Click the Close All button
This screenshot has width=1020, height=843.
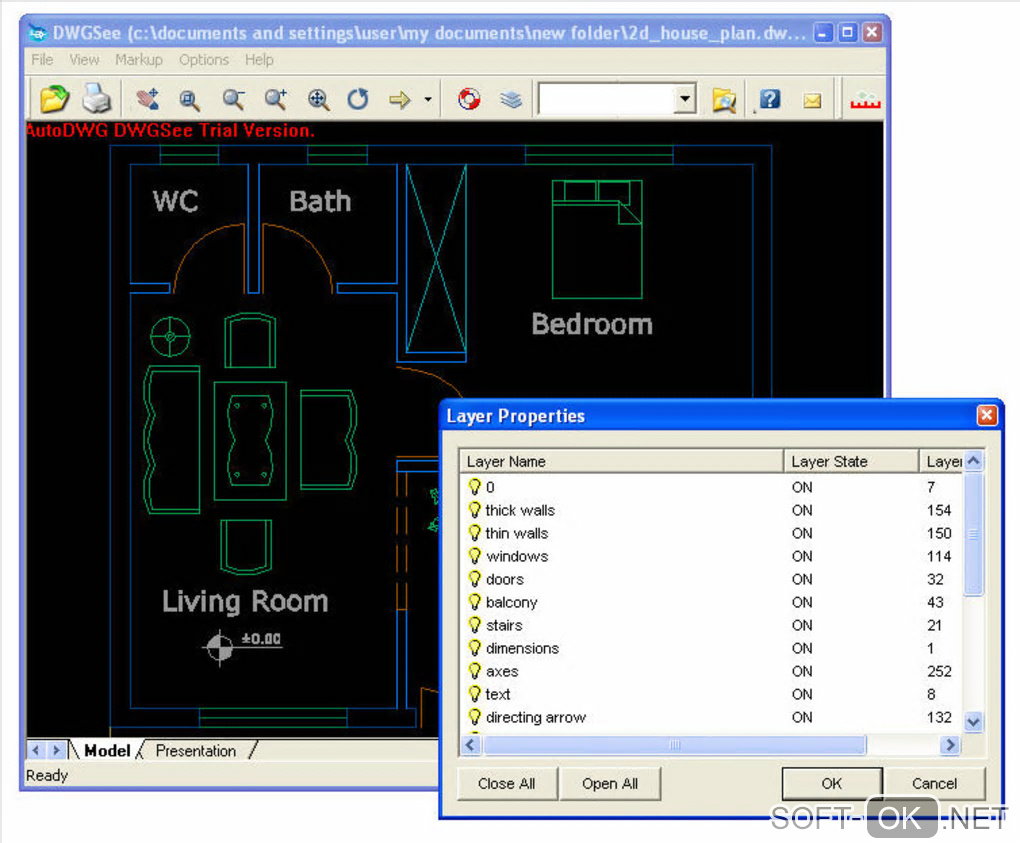(507, 784)
